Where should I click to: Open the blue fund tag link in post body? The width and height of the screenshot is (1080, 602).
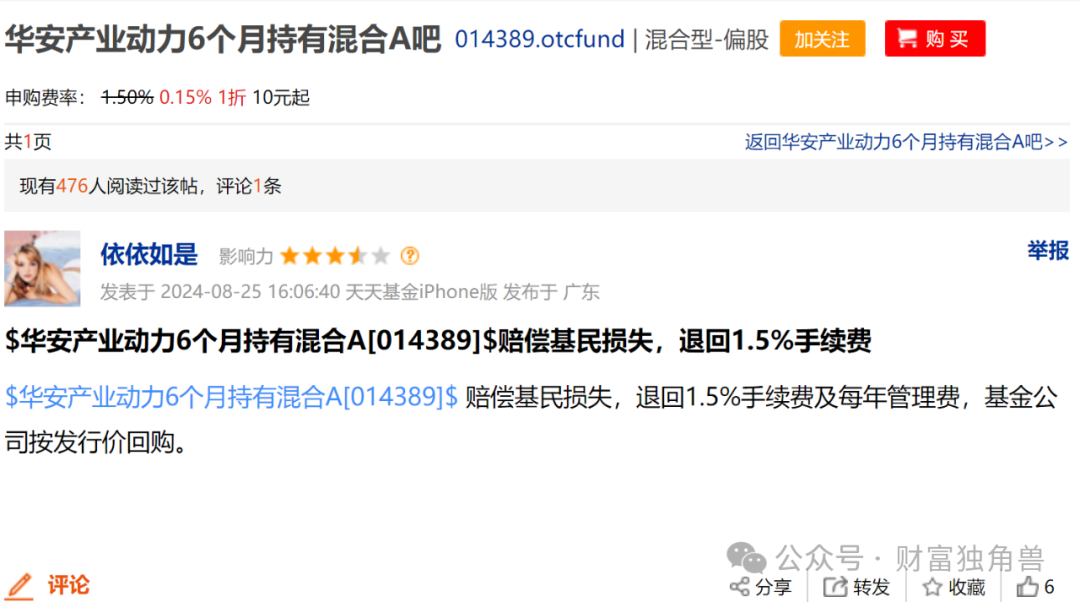coord(231,397)
